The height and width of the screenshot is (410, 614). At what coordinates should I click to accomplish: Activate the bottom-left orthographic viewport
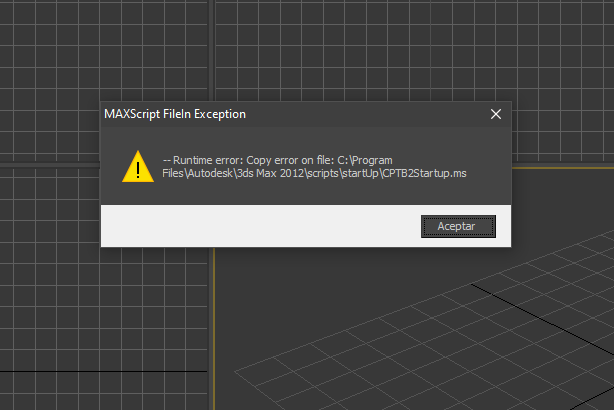pyautogui.click(x=104, y=313)
